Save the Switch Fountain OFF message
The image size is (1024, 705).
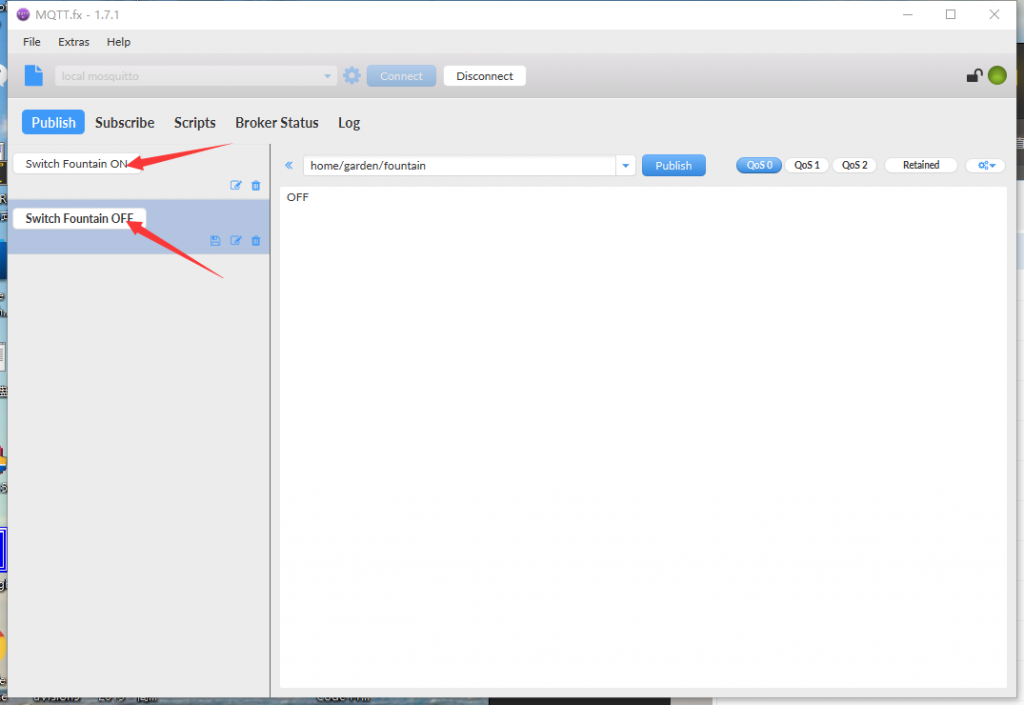(215, 241)
